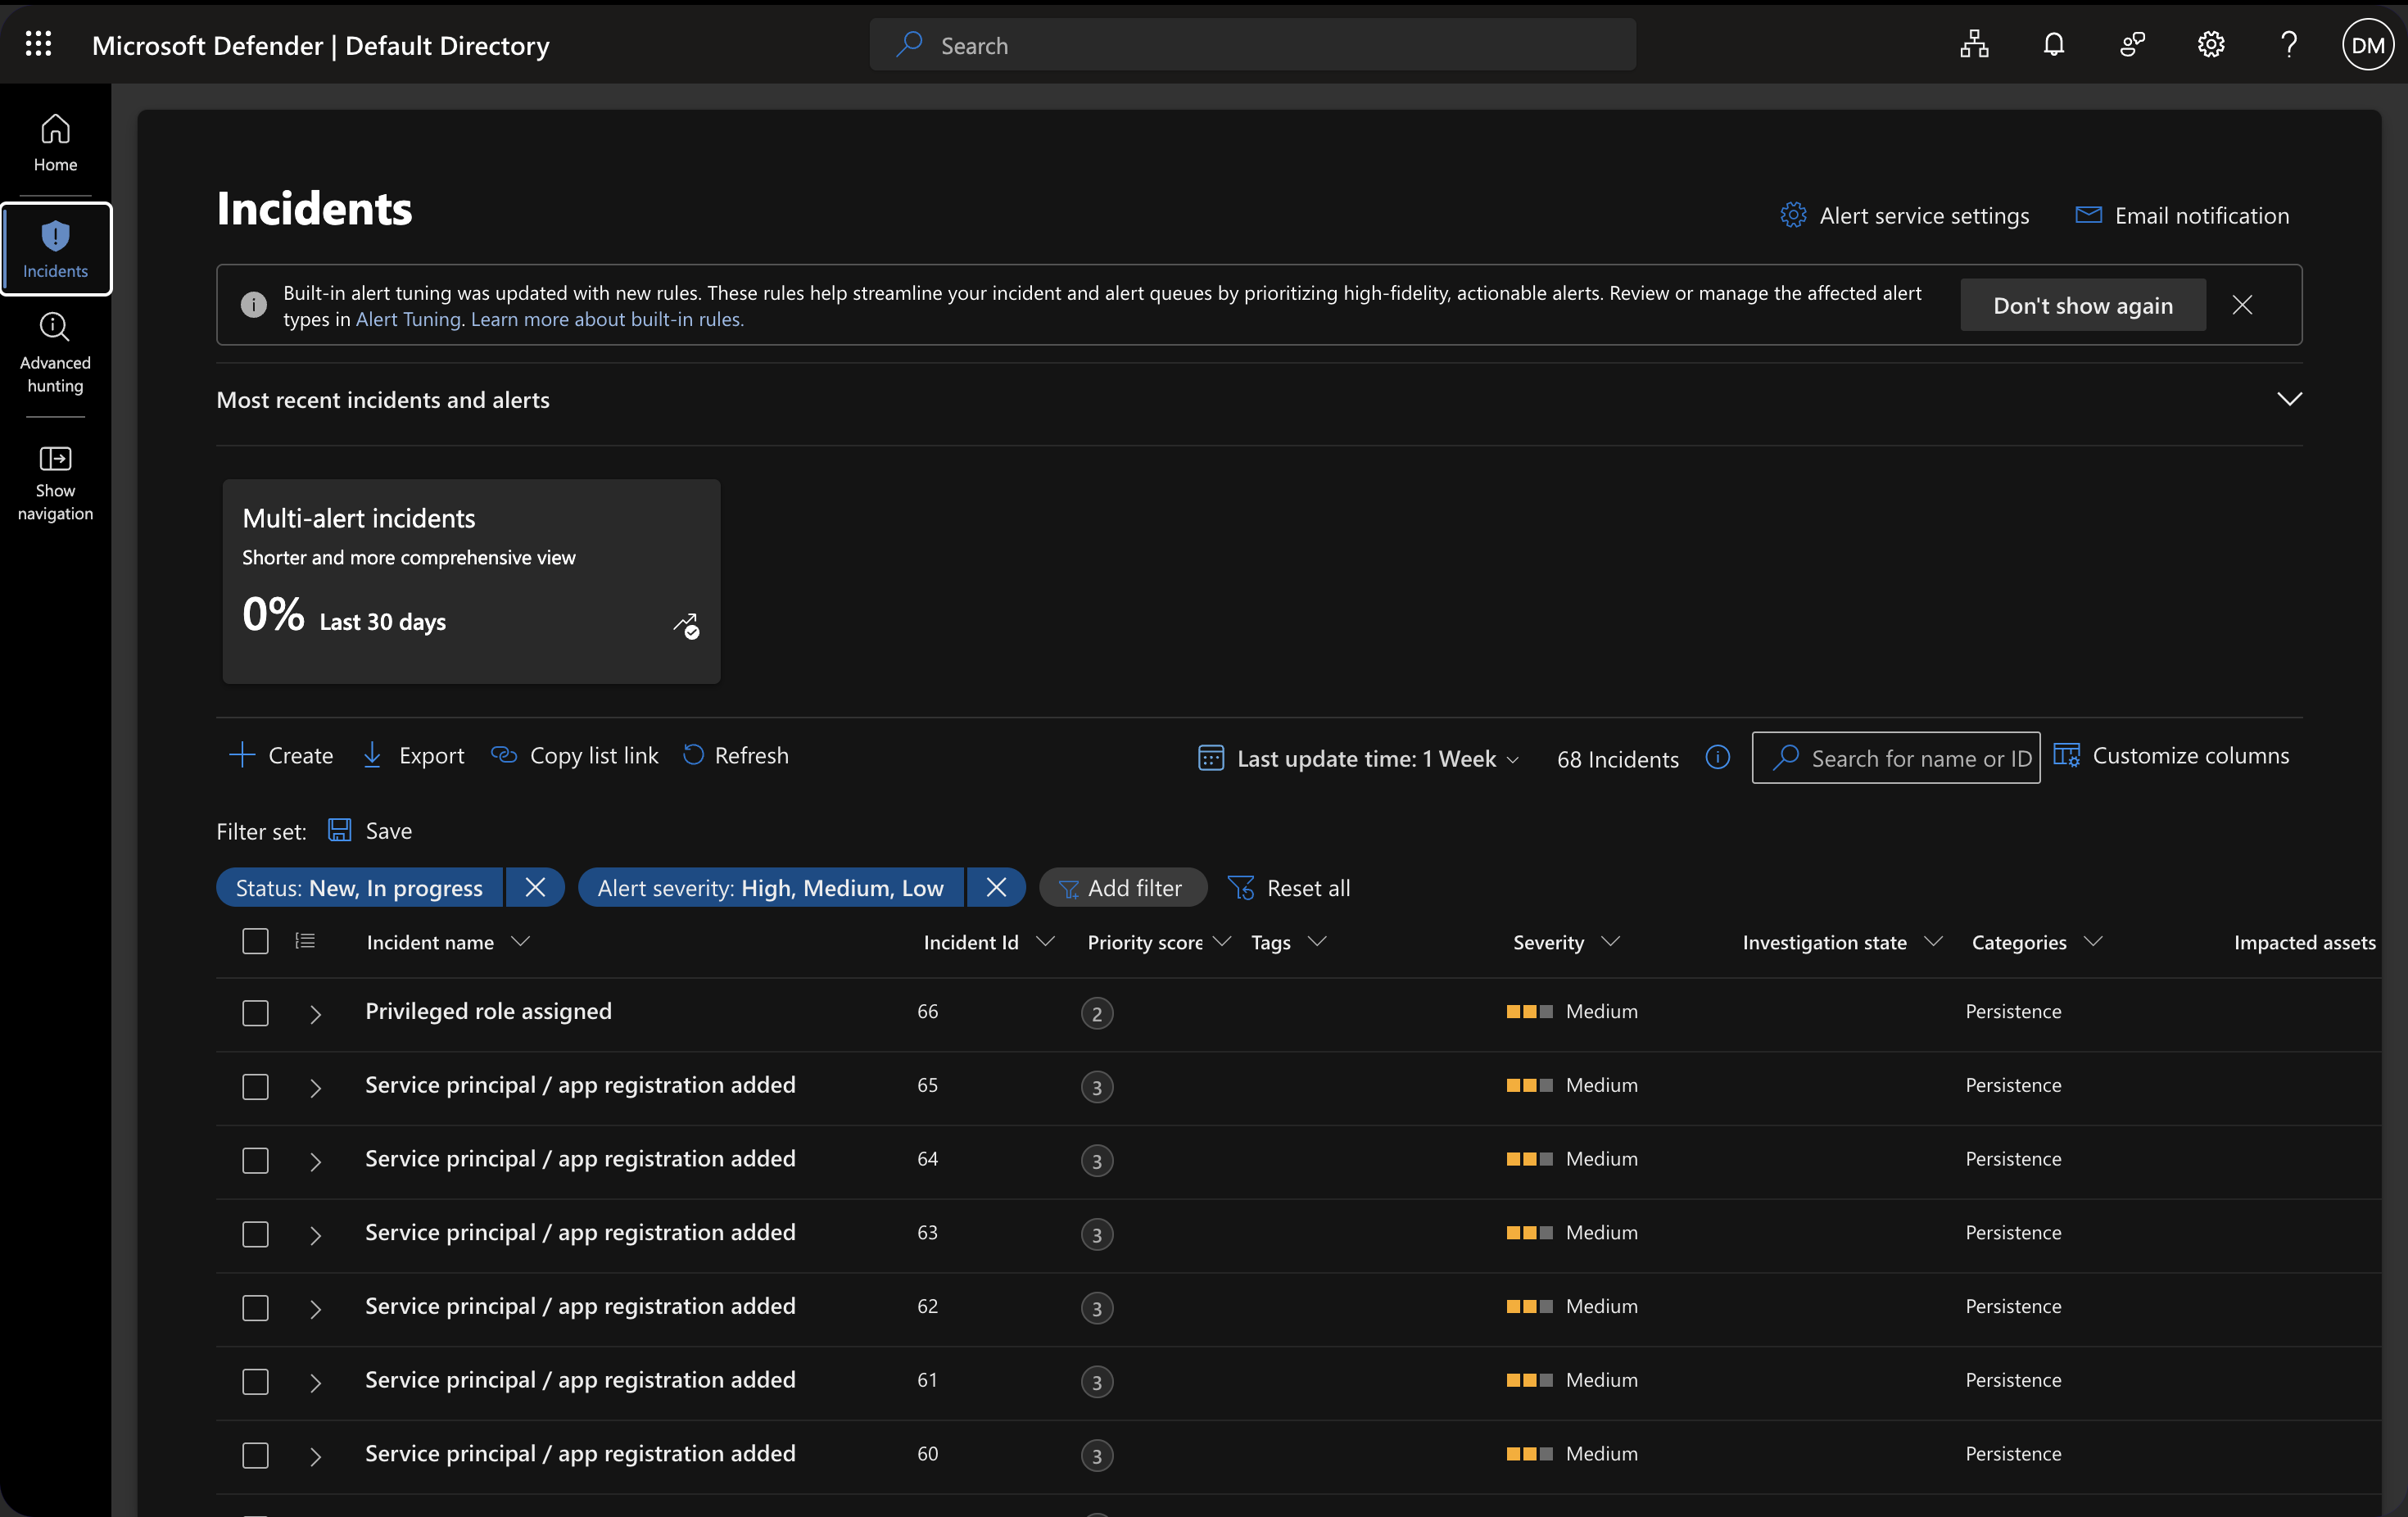The height and width of the screenshot is (1517, 2408).
Task: Open the app launcher grid icon
Action: coord(38,44)
